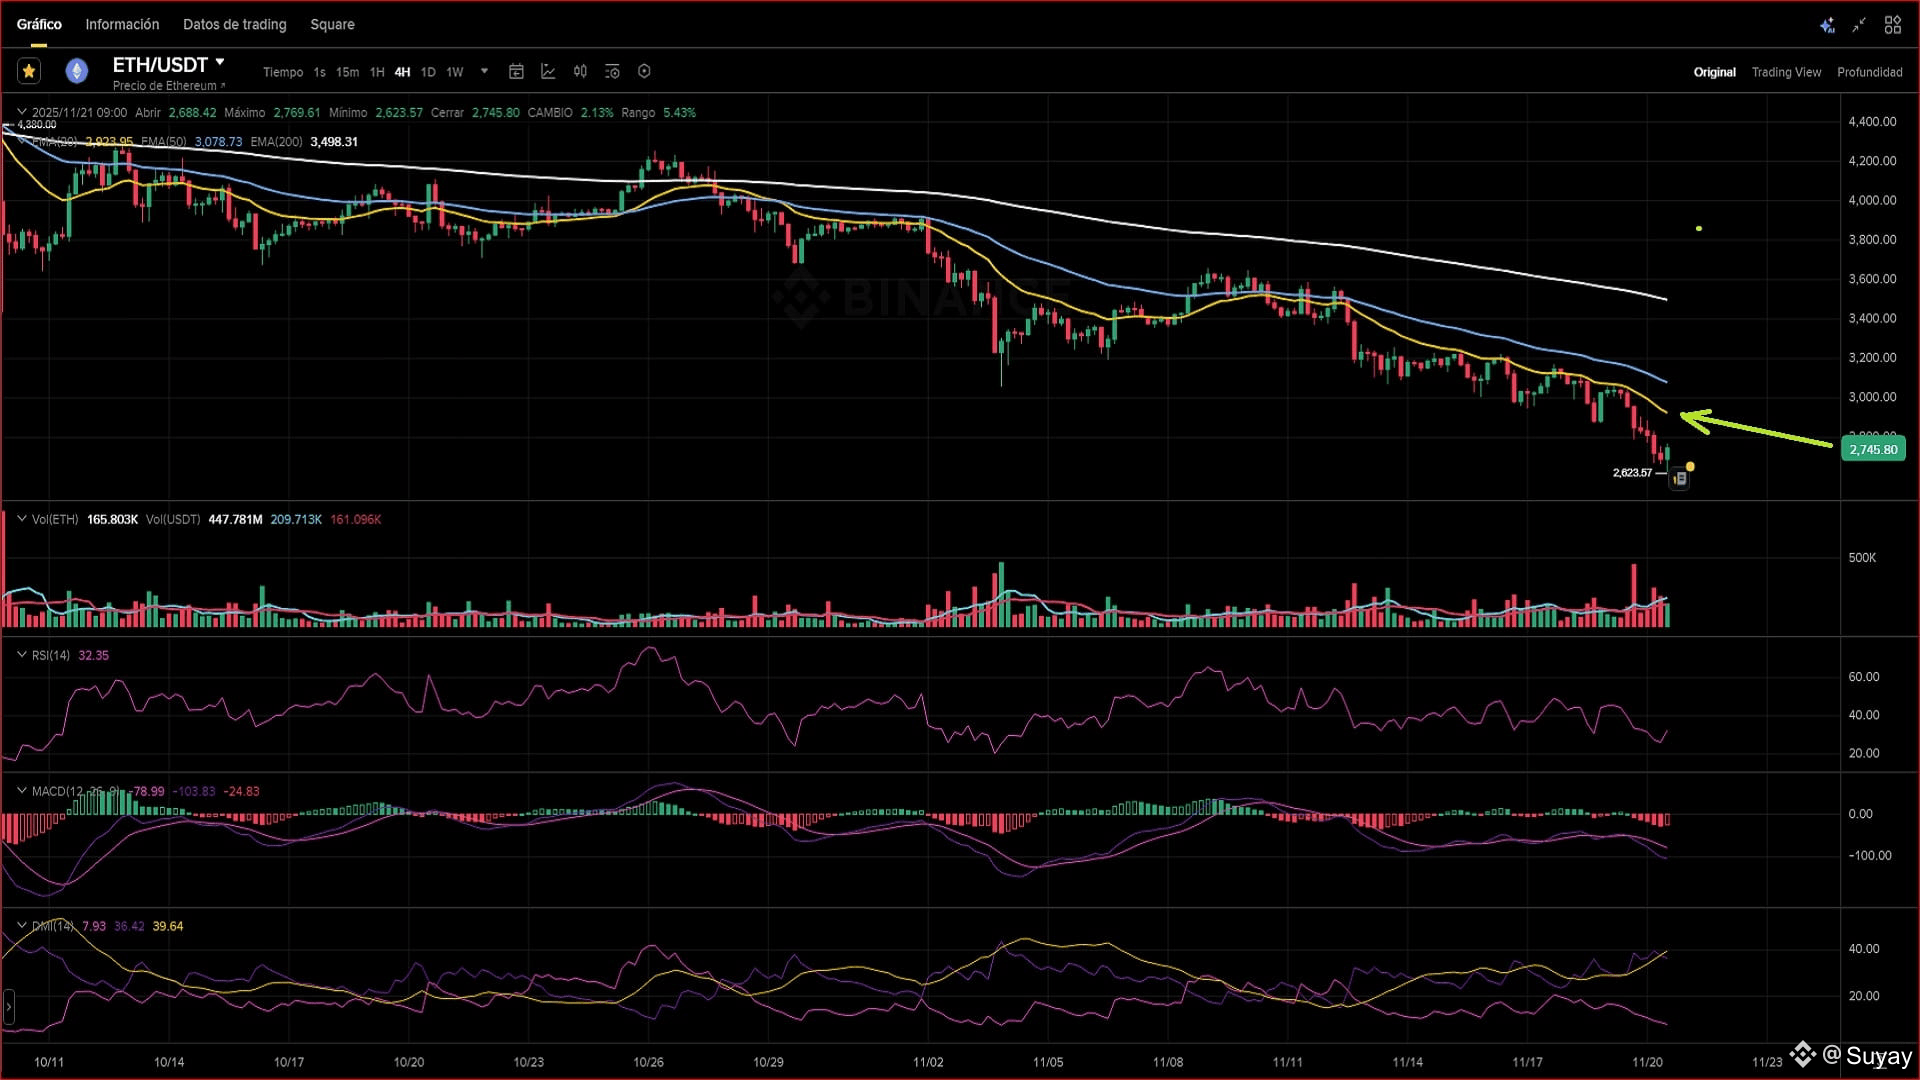1920x1080 pixels.
Task: Select the 1D time interval
Action: coord(428,72)
